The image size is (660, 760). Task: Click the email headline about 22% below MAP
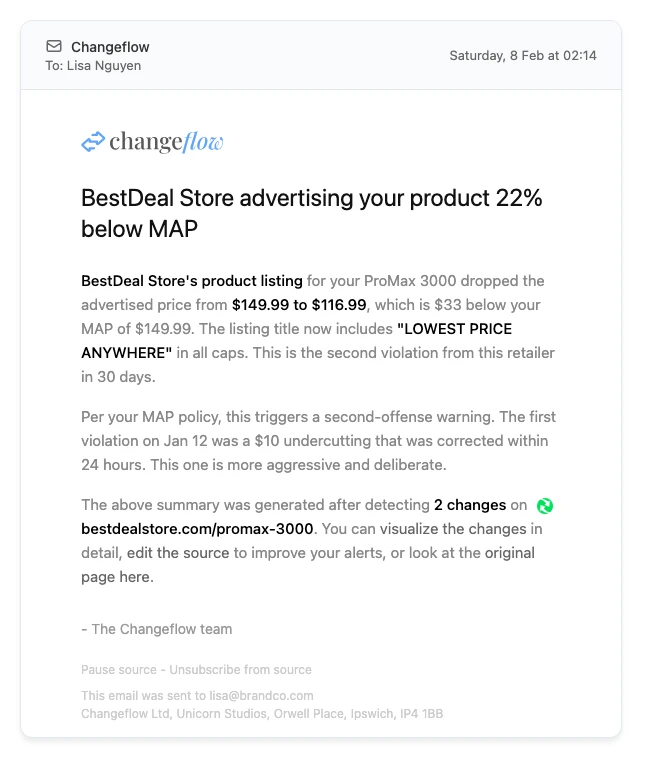pyautogui.click(x=311, y=213)
